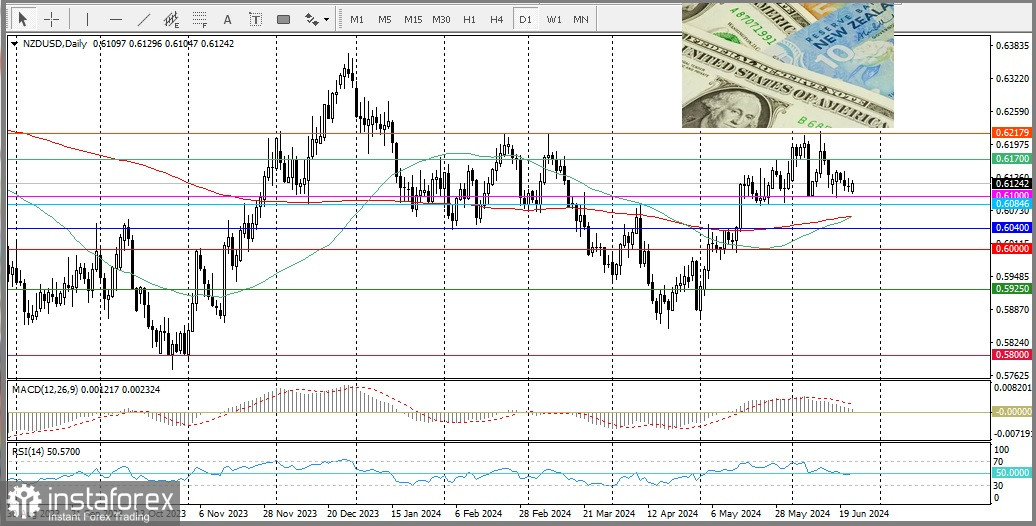1036x526 pixels.
Task: Switch to the M1 timeframe
Action: pos(357,19)
